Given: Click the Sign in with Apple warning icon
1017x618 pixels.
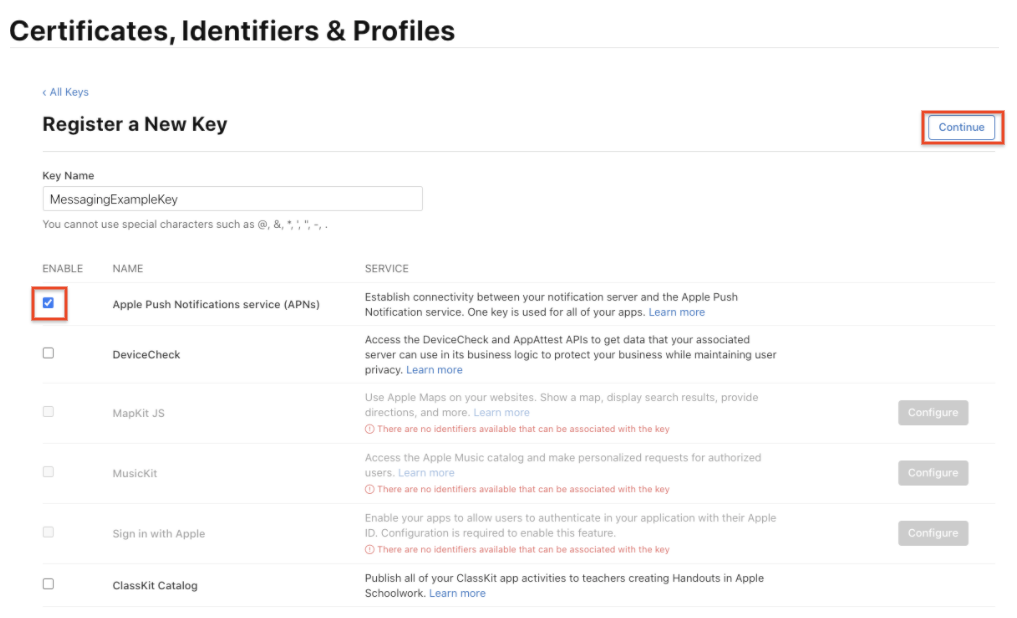Looking at the screenshot, I should (x=369, y=549).
